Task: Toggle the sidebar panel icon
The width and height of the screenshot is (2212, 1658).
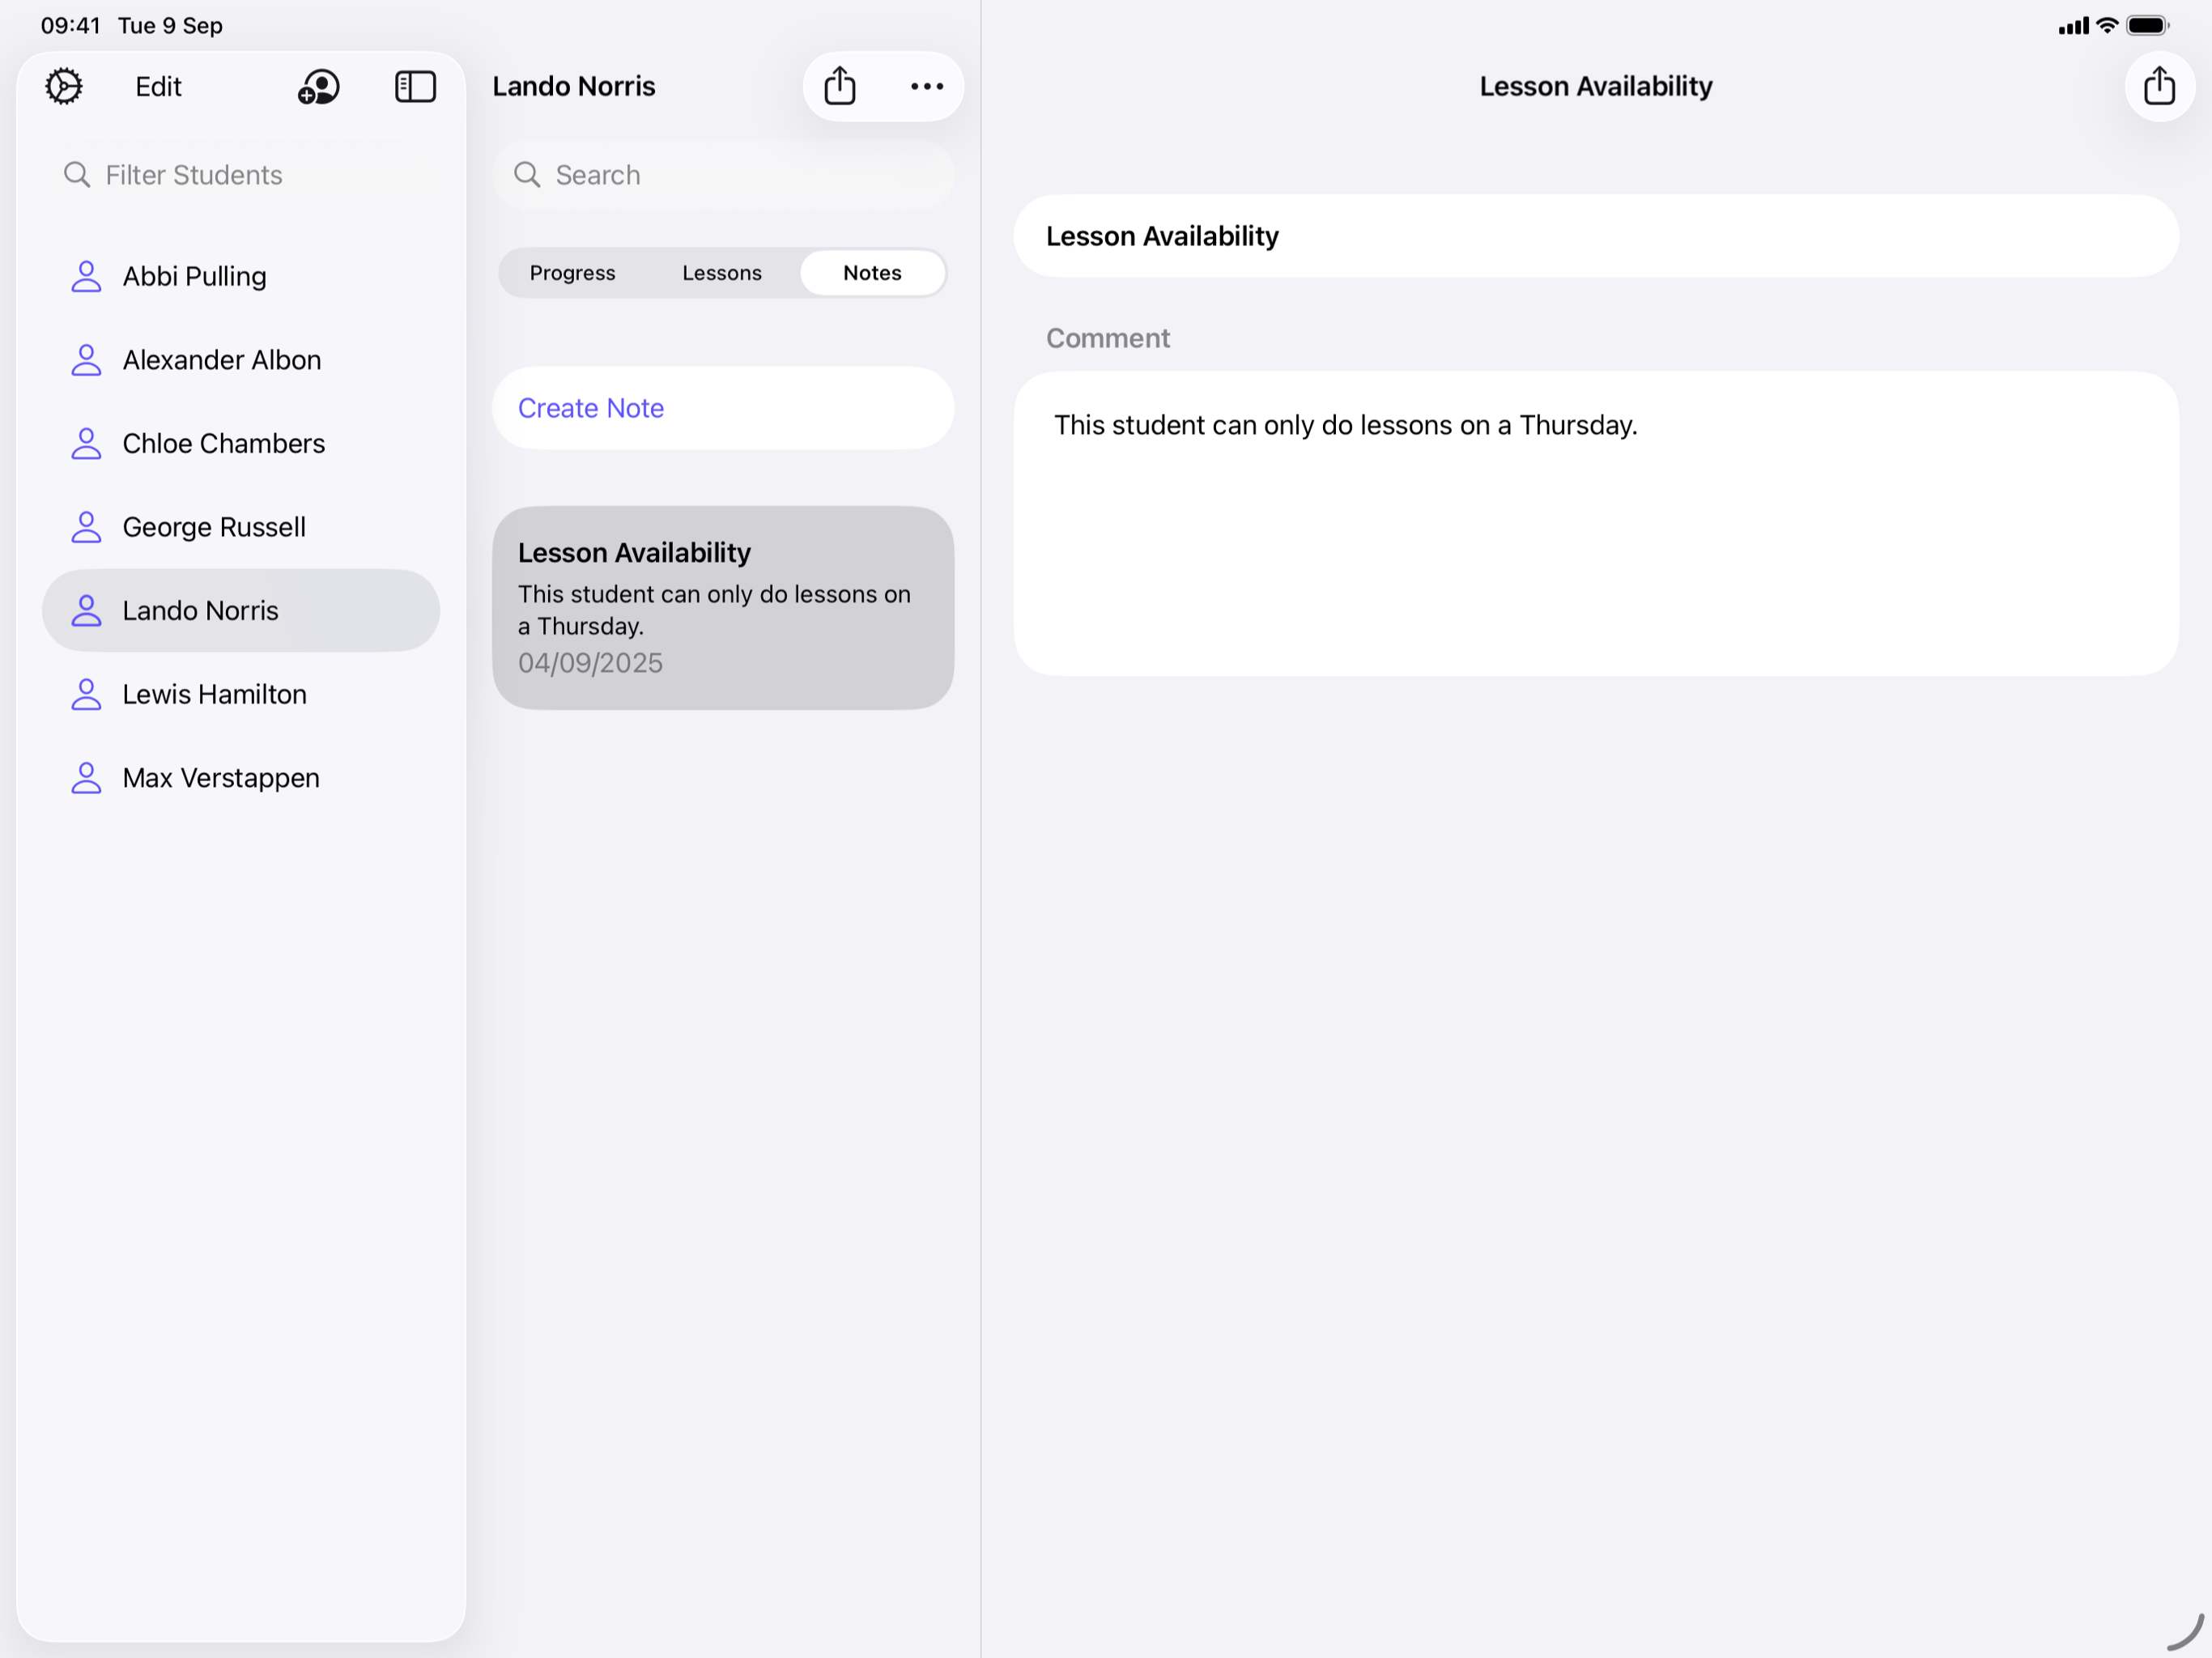Action: (x=415, y=87)
